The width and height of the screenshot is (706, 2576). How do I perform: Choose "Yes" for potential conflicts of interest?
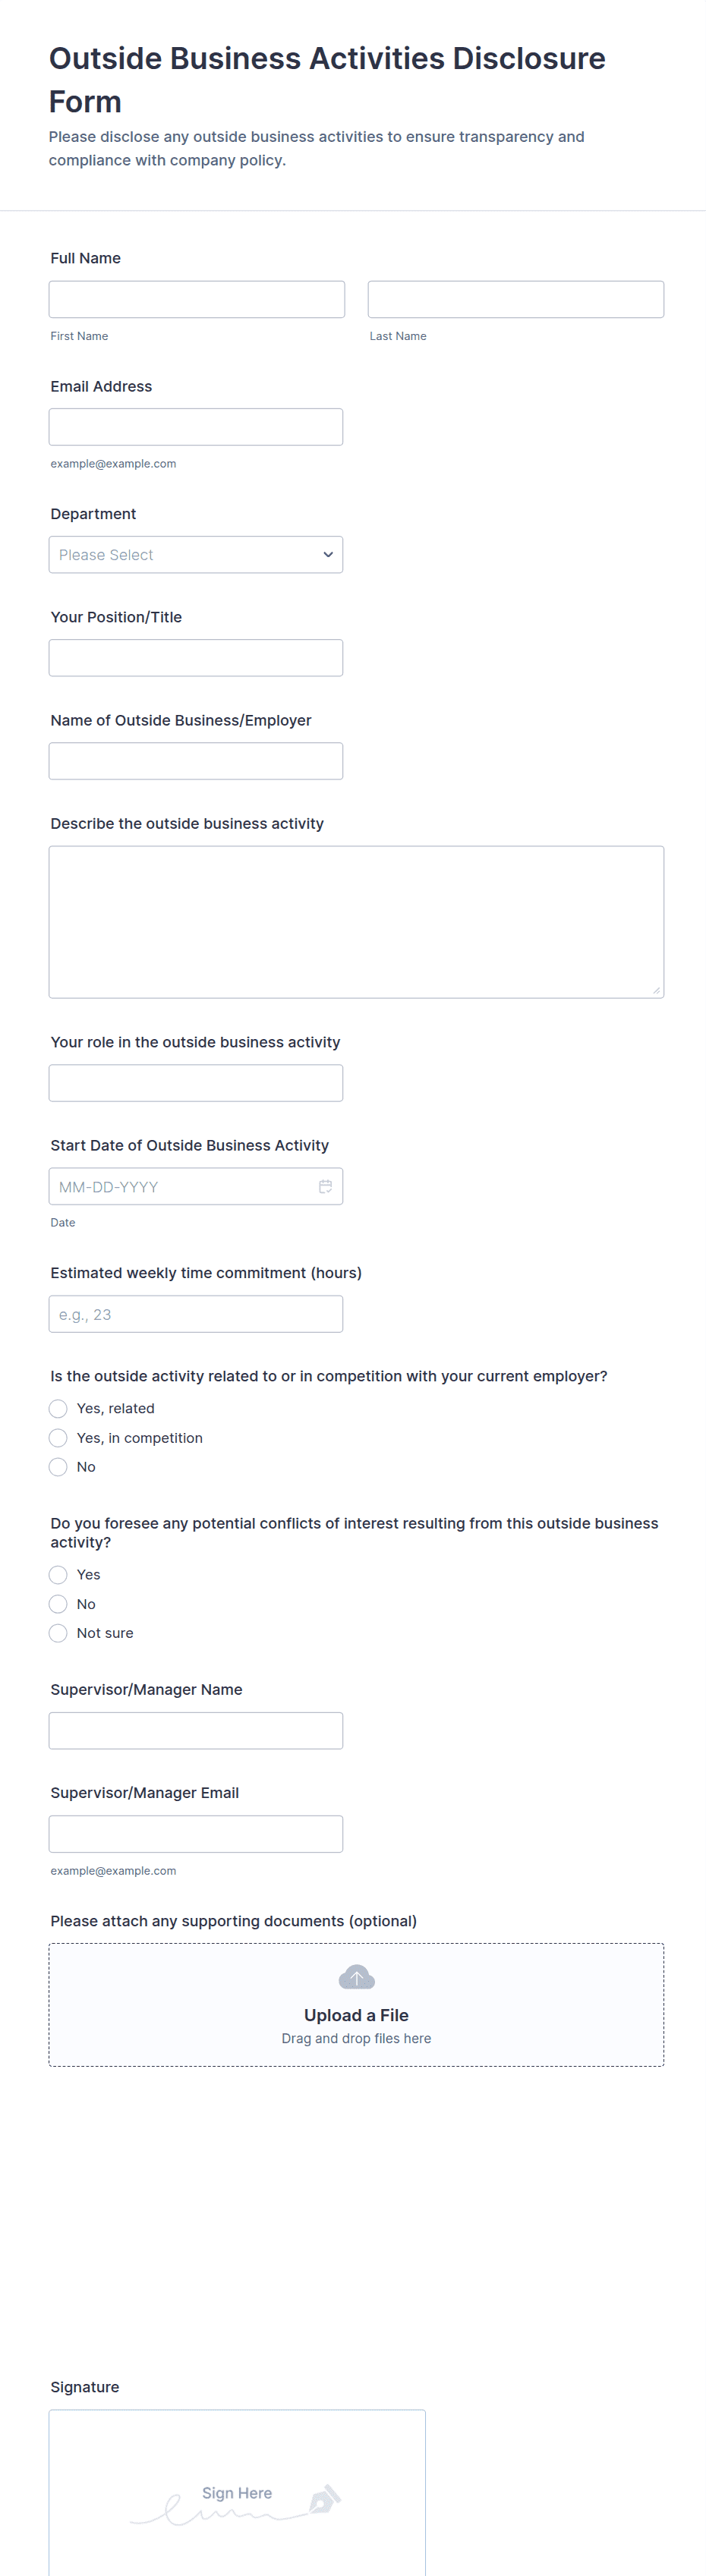tap(58, 1575)
